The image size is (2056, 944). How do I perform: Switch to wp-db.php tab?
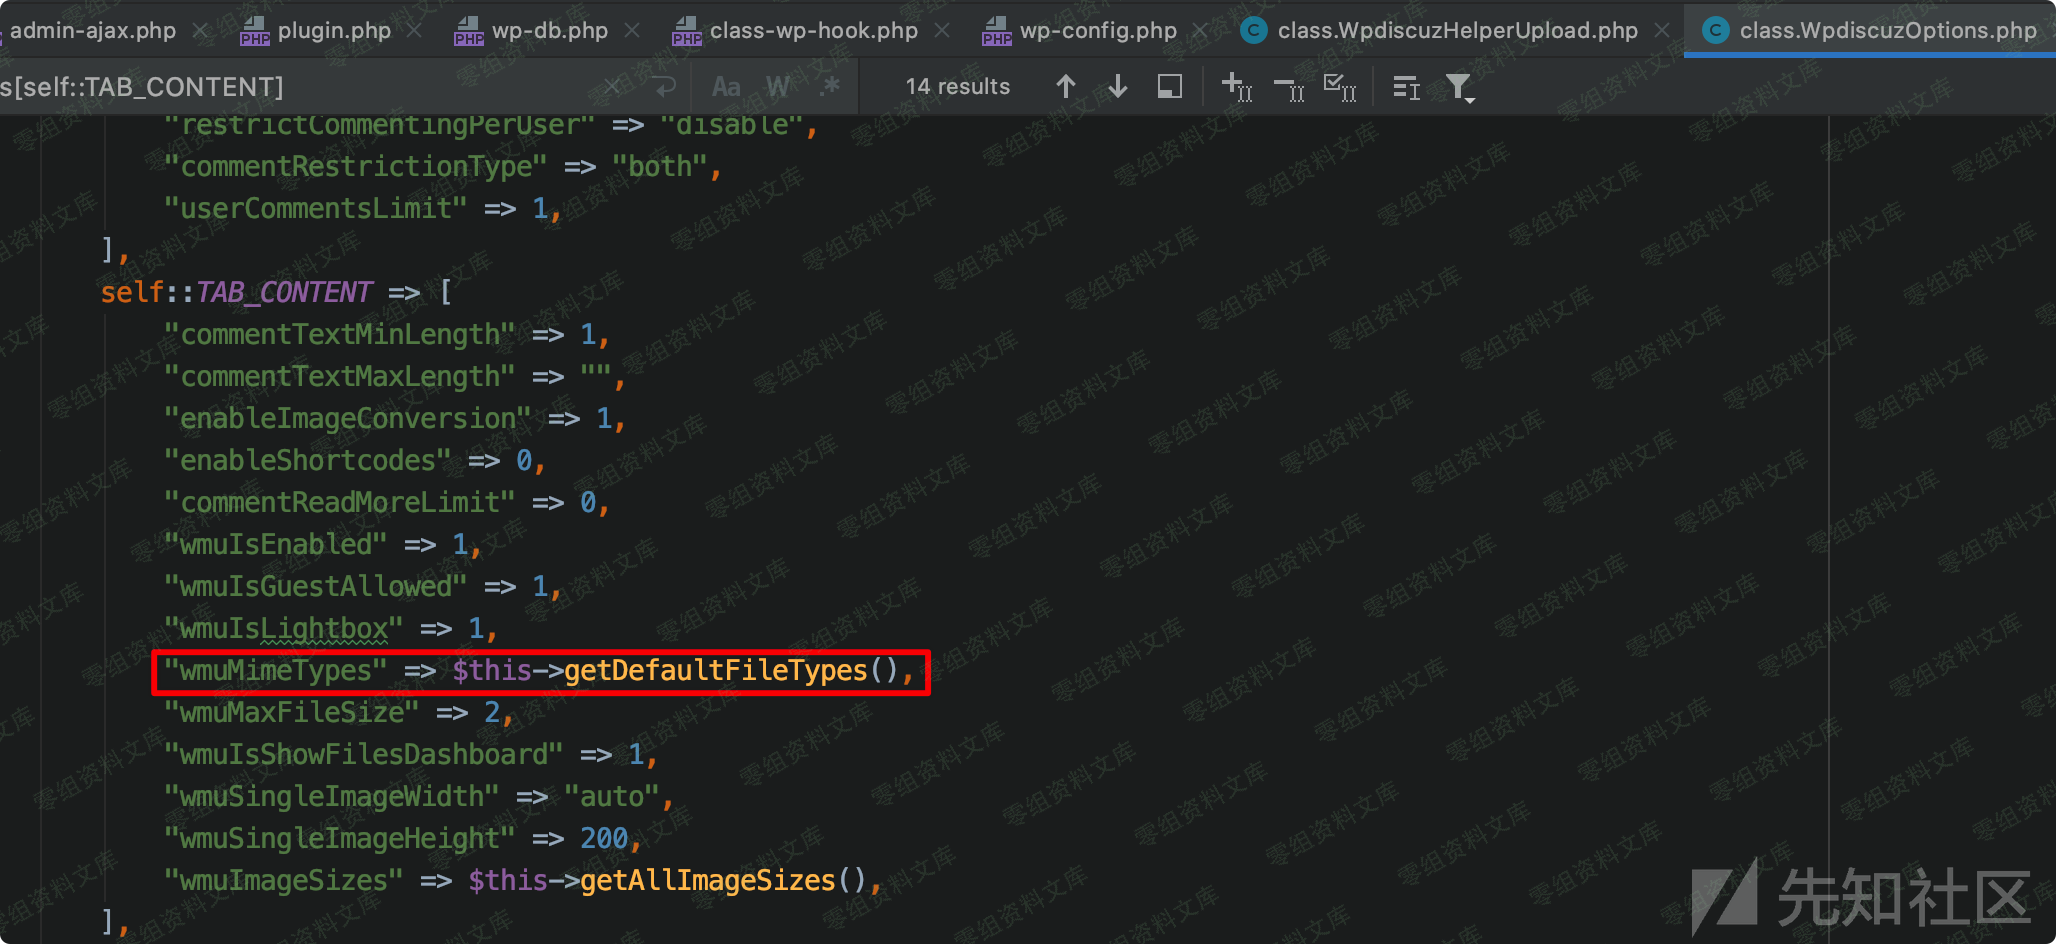click(x=549, y=31)
